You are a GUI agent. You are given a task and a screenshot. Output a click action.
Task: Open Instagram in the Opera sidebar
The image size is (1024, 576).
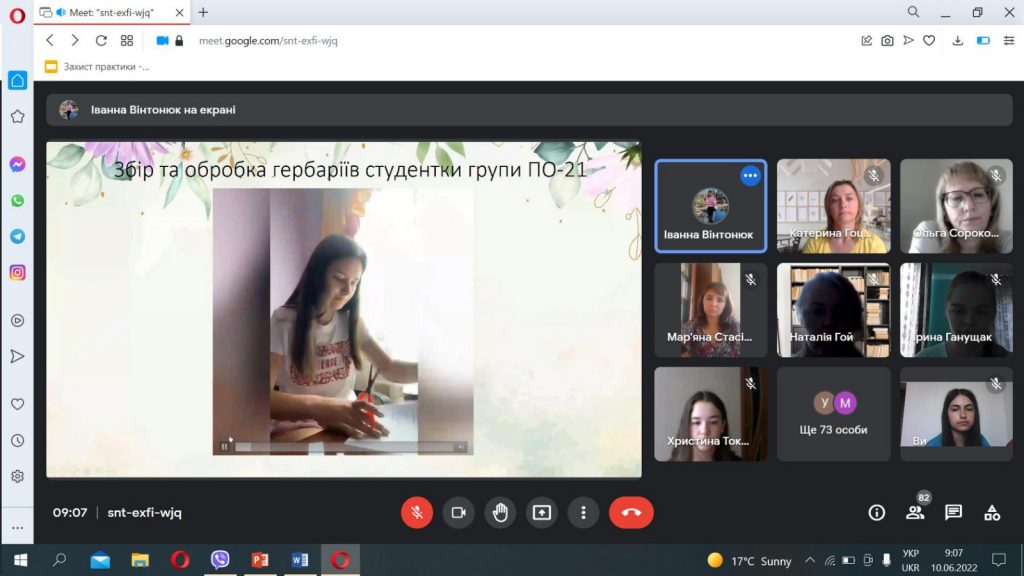click(18, 272)
